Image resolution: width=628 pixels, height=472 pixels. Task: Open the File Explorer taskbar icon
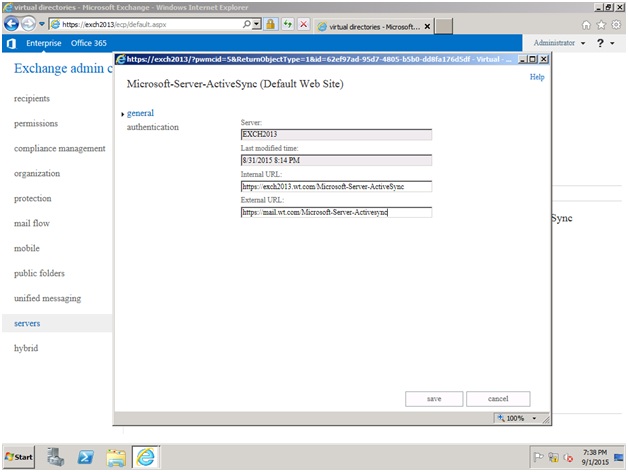click(x=116, y=458)
